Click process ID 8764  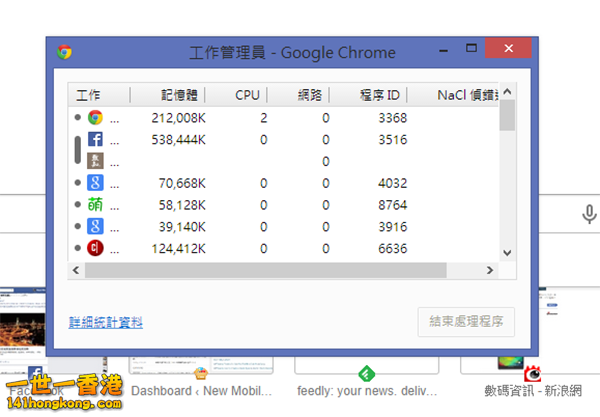pos(393,205)
